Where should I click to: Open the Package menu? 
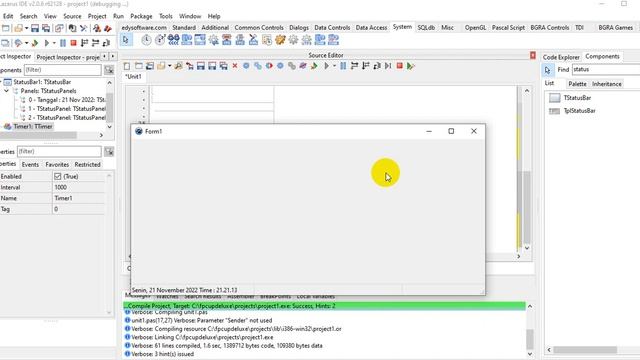(141, 16)
